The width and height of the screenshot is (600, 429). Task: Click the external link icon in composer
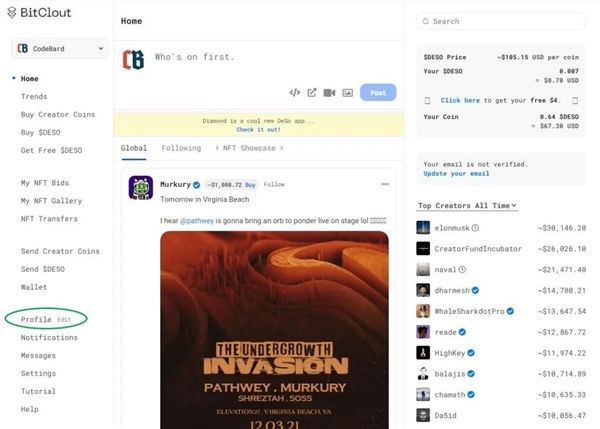[x=312, y=93]
